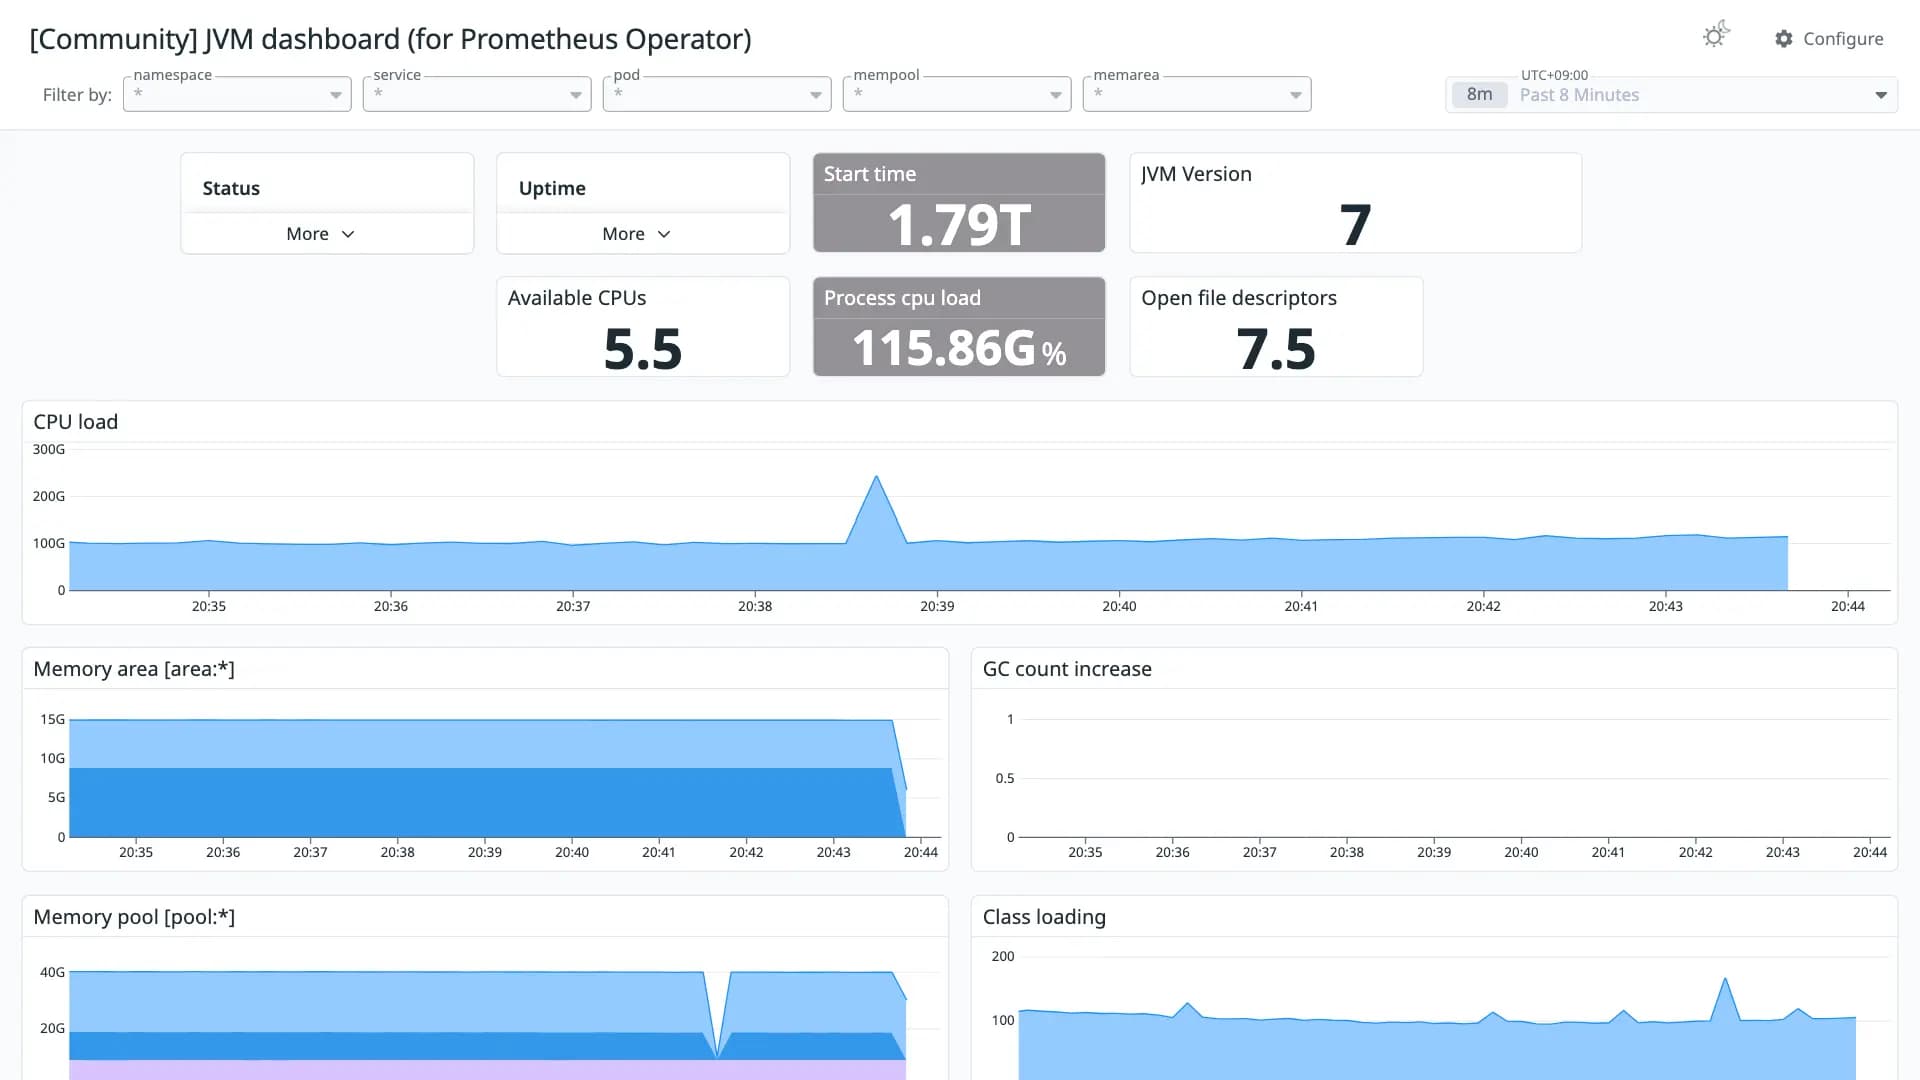Expand More in the Status widget
The width and height of the screenshot is (1920, 1080).
[320, 234]
